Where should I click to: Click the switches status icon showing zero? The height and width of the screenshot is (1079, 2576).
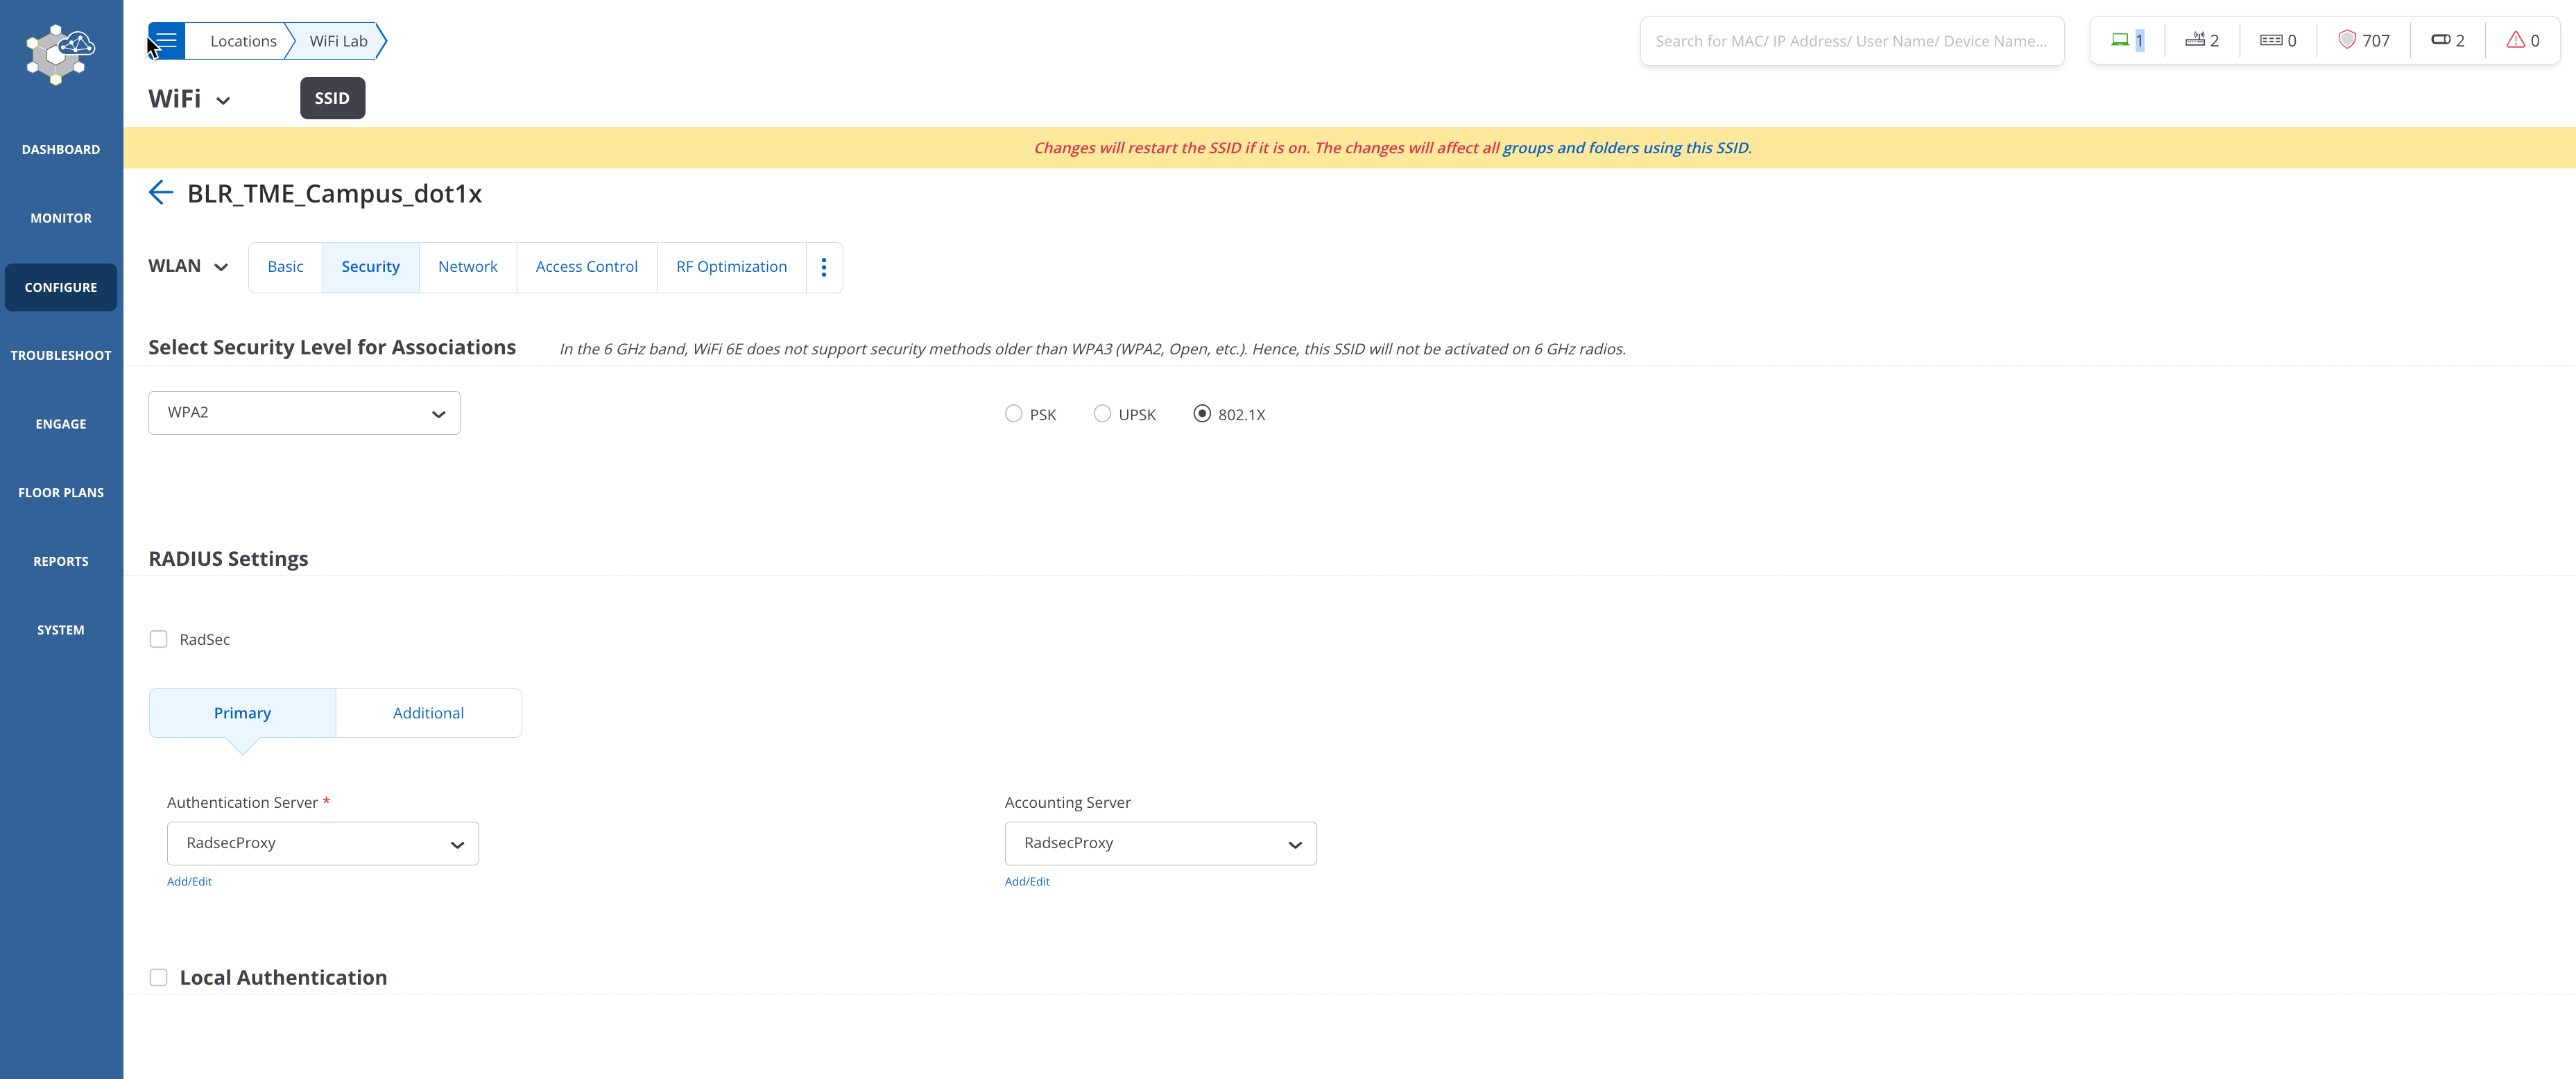tap(2270, 40)
